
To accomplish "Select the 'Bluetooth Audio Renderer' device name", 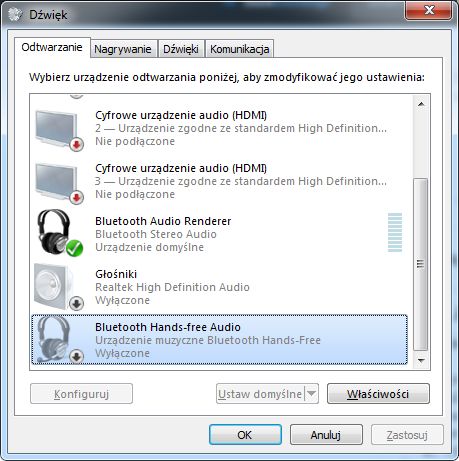I will click(163, 221).
